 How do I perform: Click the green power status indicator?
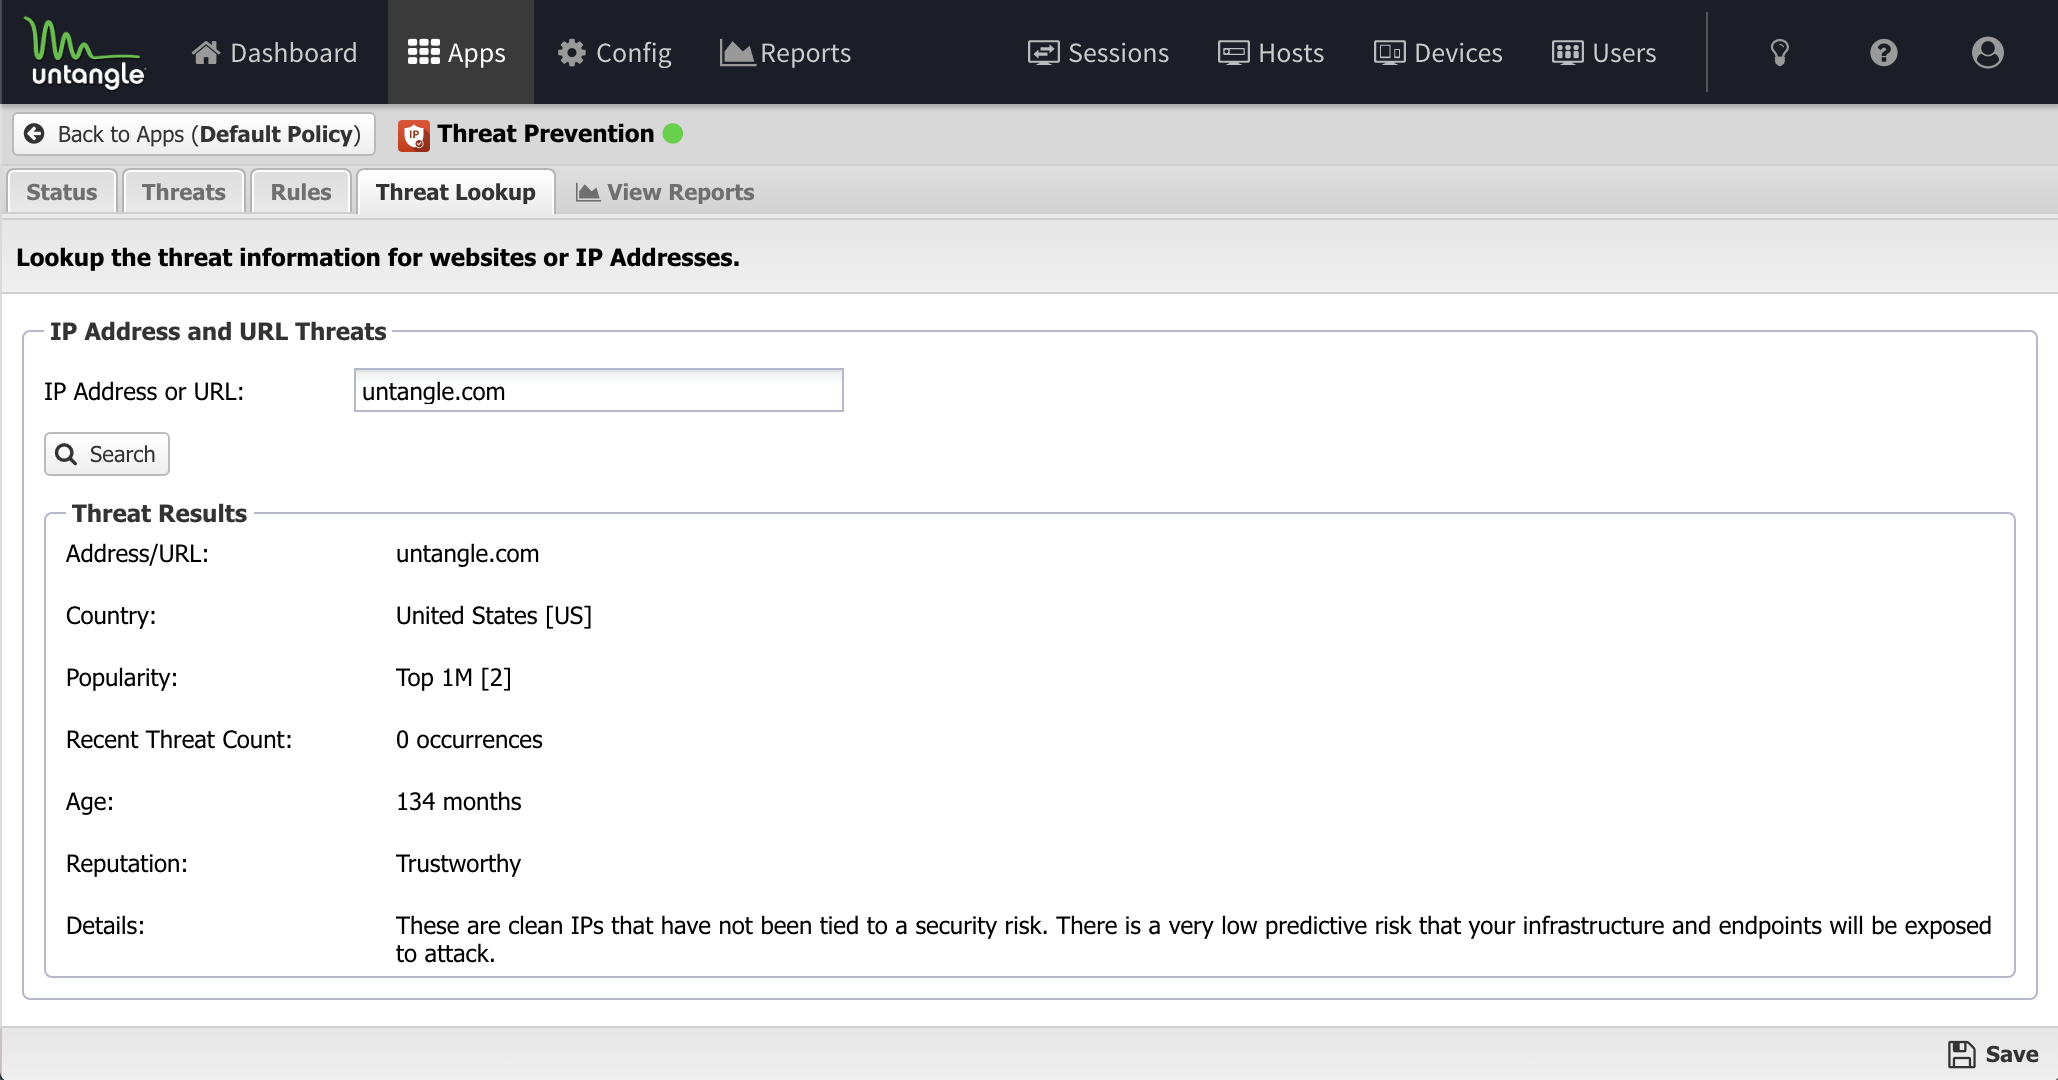point(673,134)
